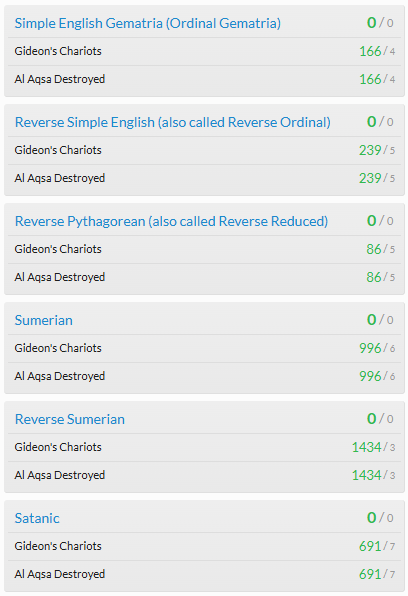Open the Reverse Simple English heading link
408x596 pixels.
[x=173, y=122]
